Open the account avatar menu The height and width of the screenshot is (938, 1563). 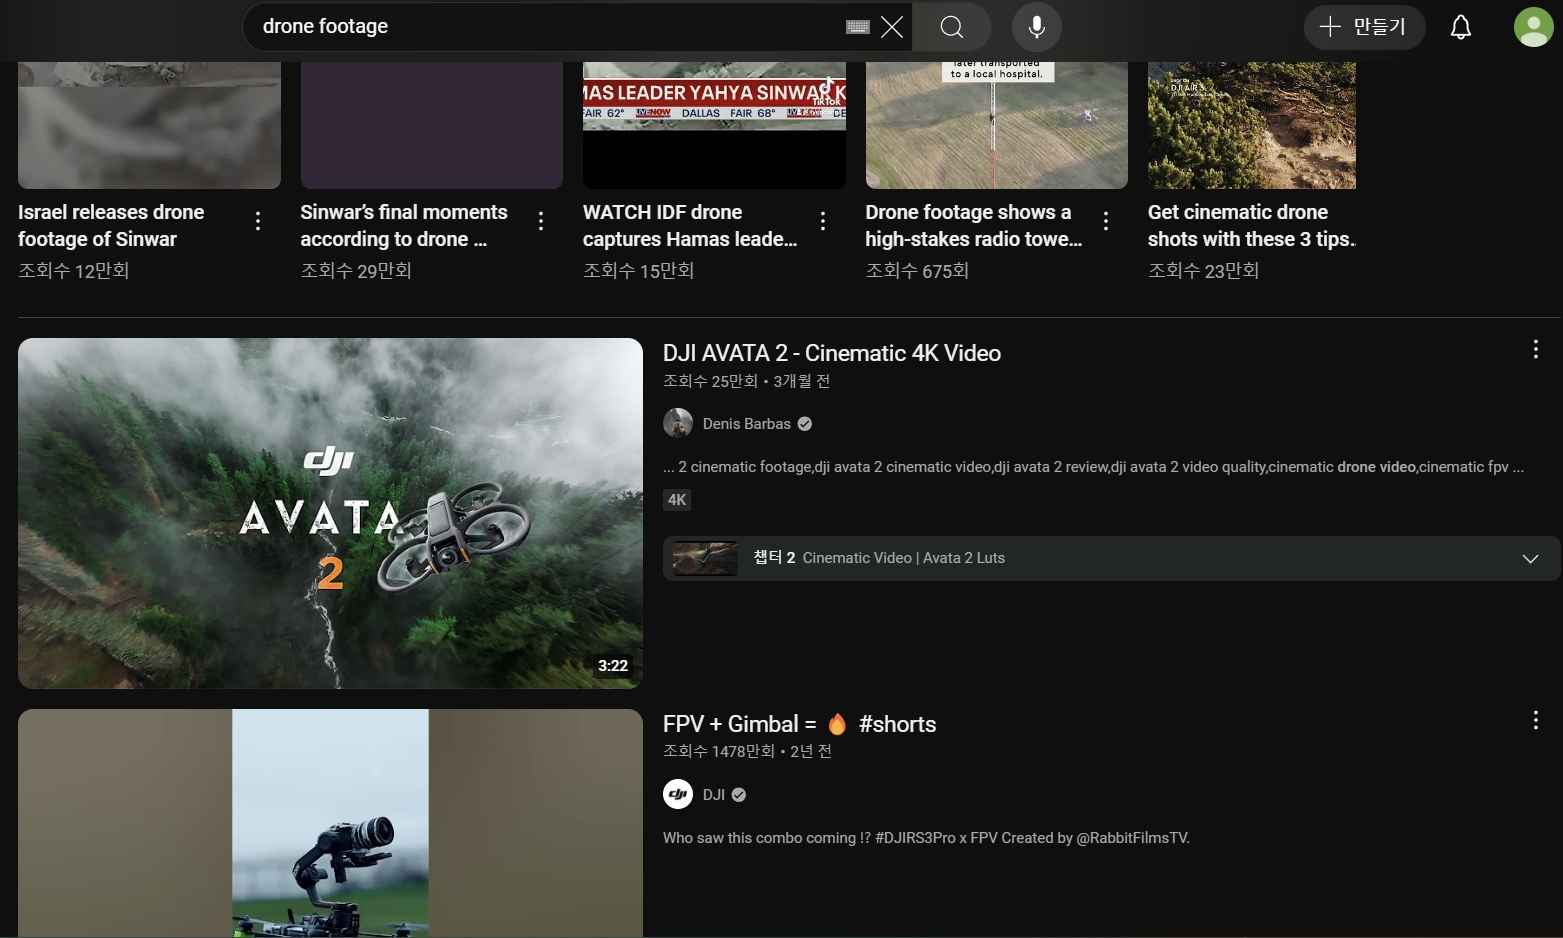point(1533,27)
